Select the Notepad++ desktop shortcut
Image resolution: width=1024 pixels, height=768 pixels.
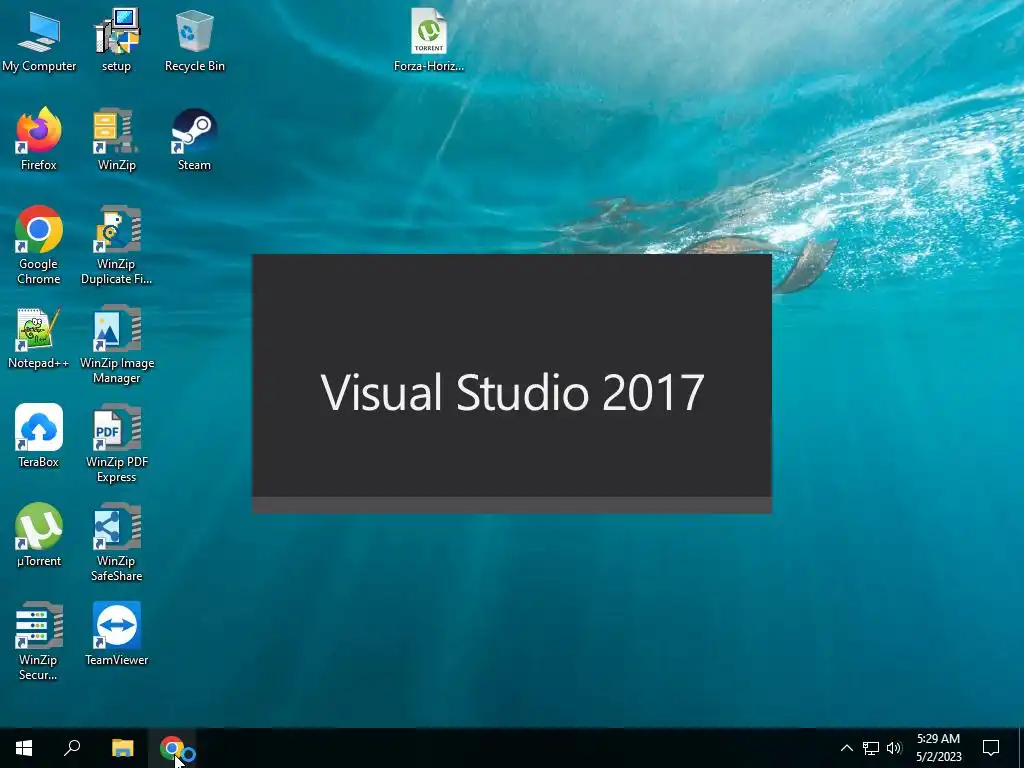click(x=39, y=338)
